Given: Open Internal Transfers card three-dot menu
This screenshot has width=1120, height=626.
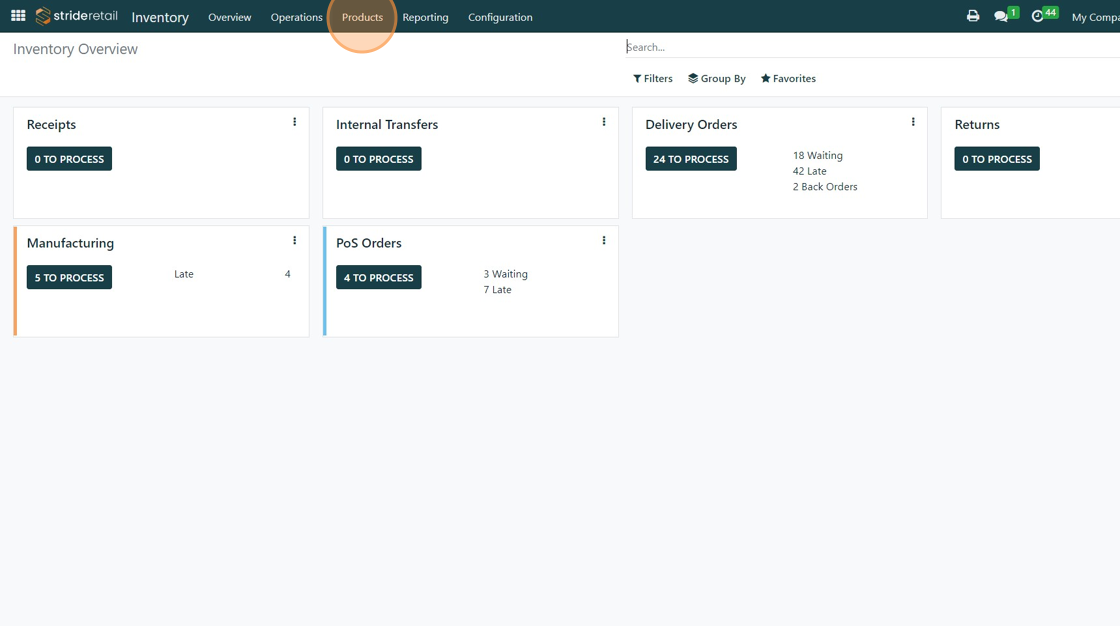Looking at the screenshot, I should pyautogui.click(x=604, y=122).
